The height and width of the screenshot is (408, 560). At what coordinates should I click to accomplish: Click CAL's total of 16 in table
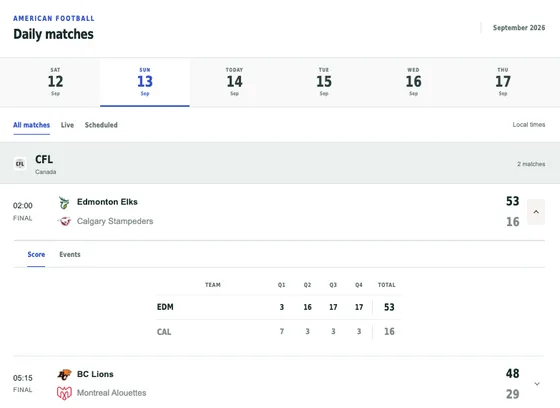389,332
